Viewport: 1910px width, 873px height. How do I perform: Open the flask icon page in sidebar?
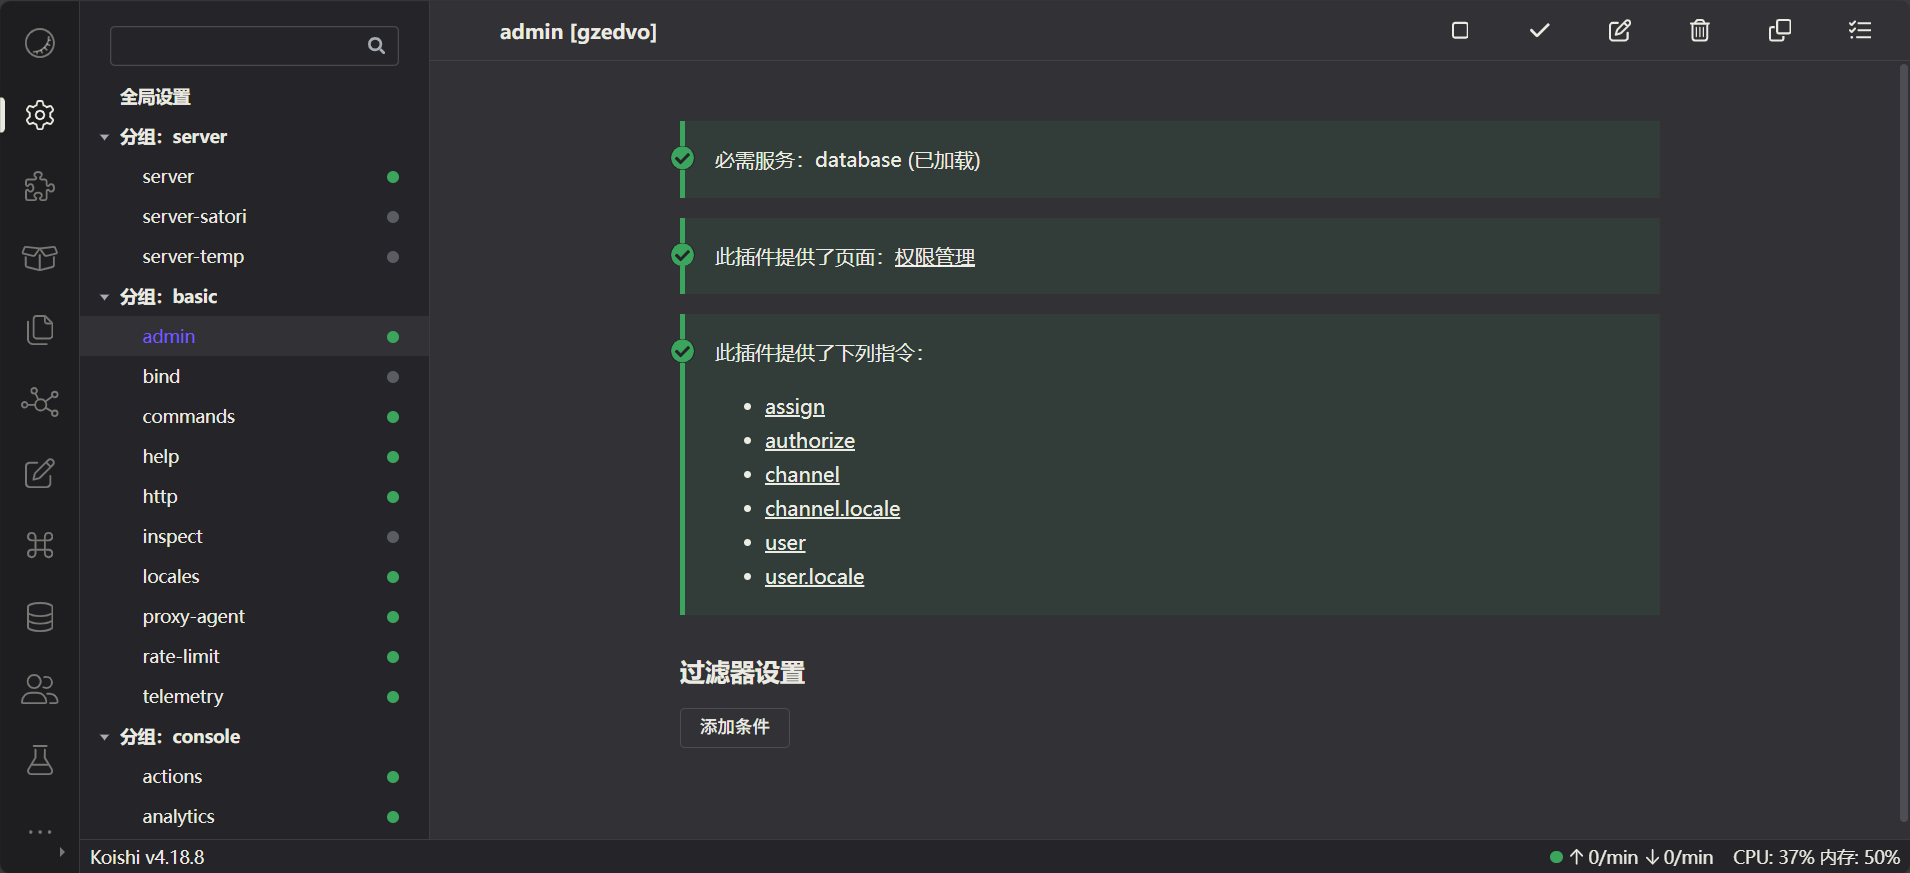tap(40, 760)
